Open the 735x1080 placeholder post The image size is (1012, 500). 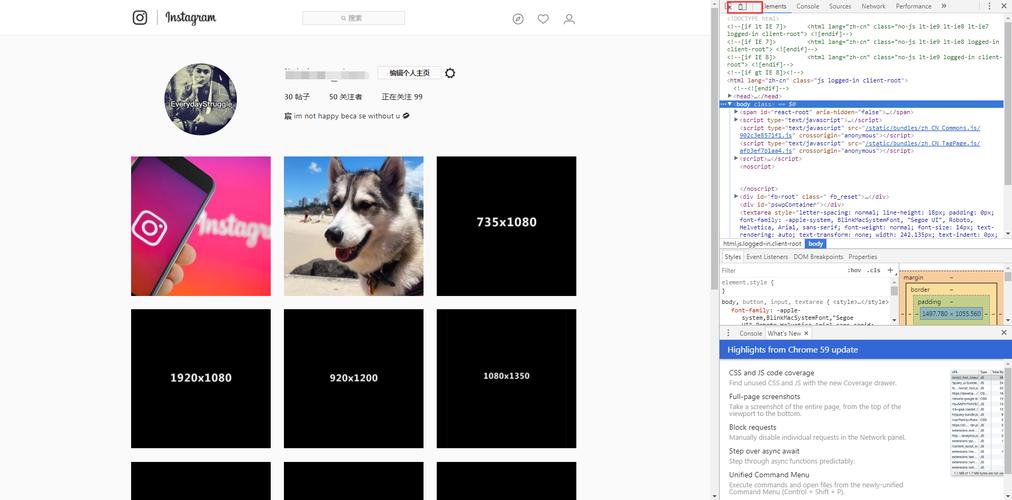click(507, 226)
